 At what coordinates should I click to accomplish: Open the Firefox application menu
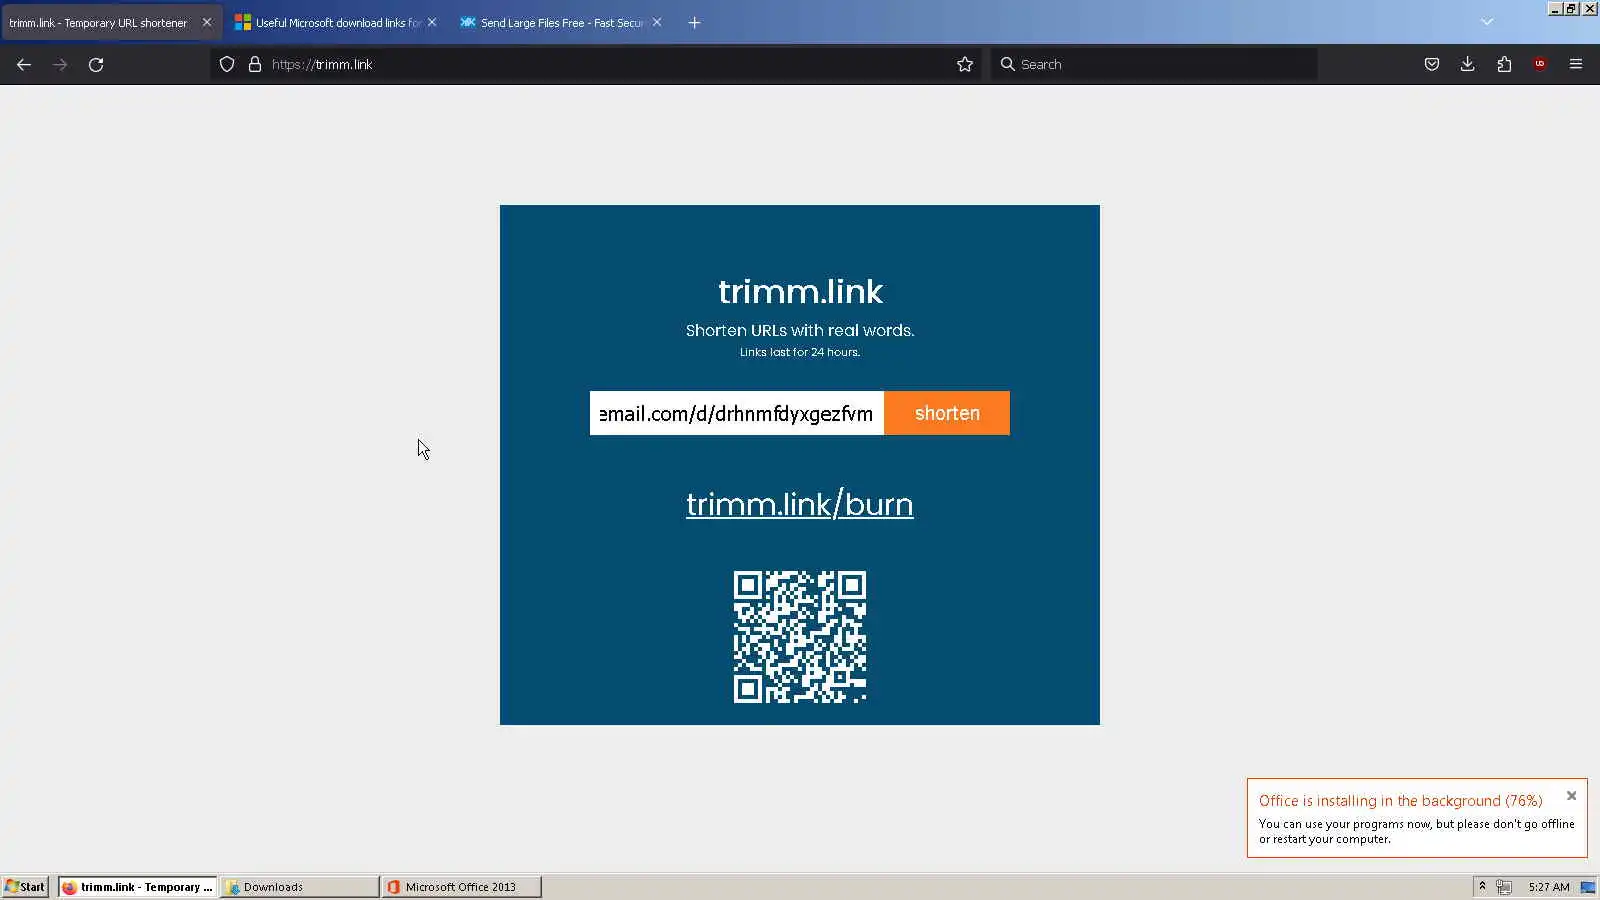[1576, 64]
